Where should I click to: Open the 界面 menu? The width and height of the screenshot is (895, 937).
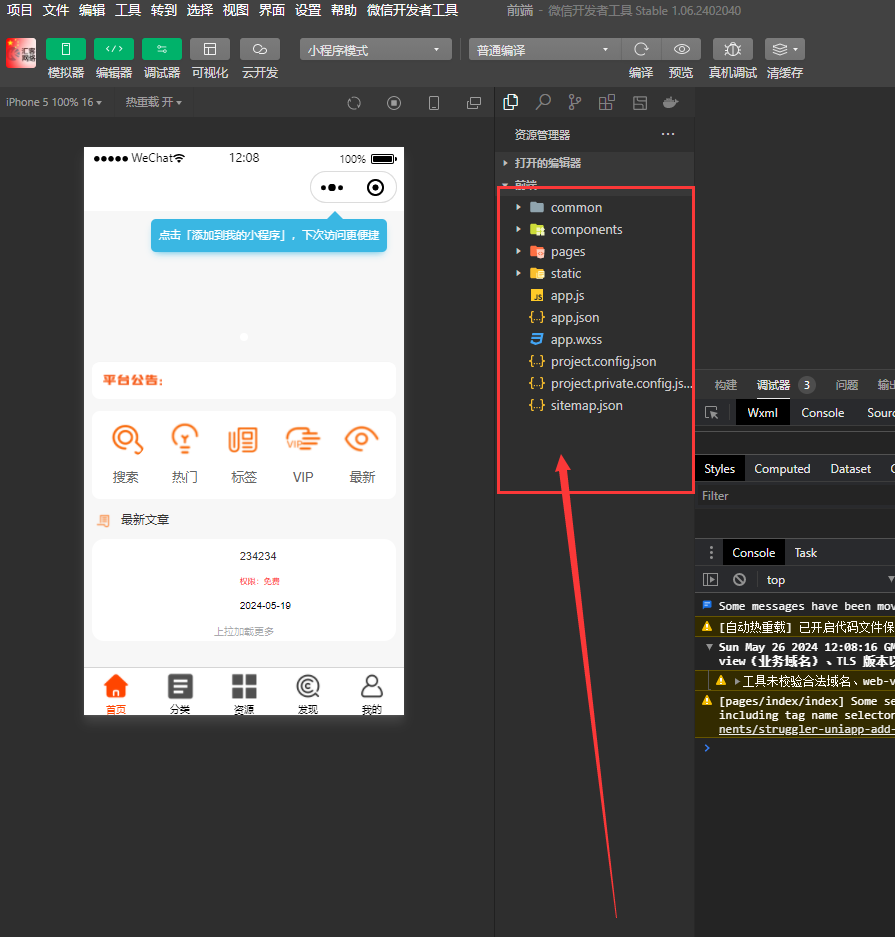[x=271, y=10]
